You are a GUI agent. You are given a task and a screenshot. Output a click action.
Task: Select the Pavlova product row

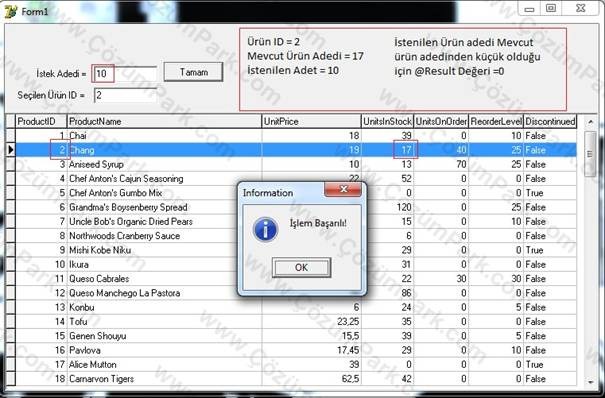(296, 350)
